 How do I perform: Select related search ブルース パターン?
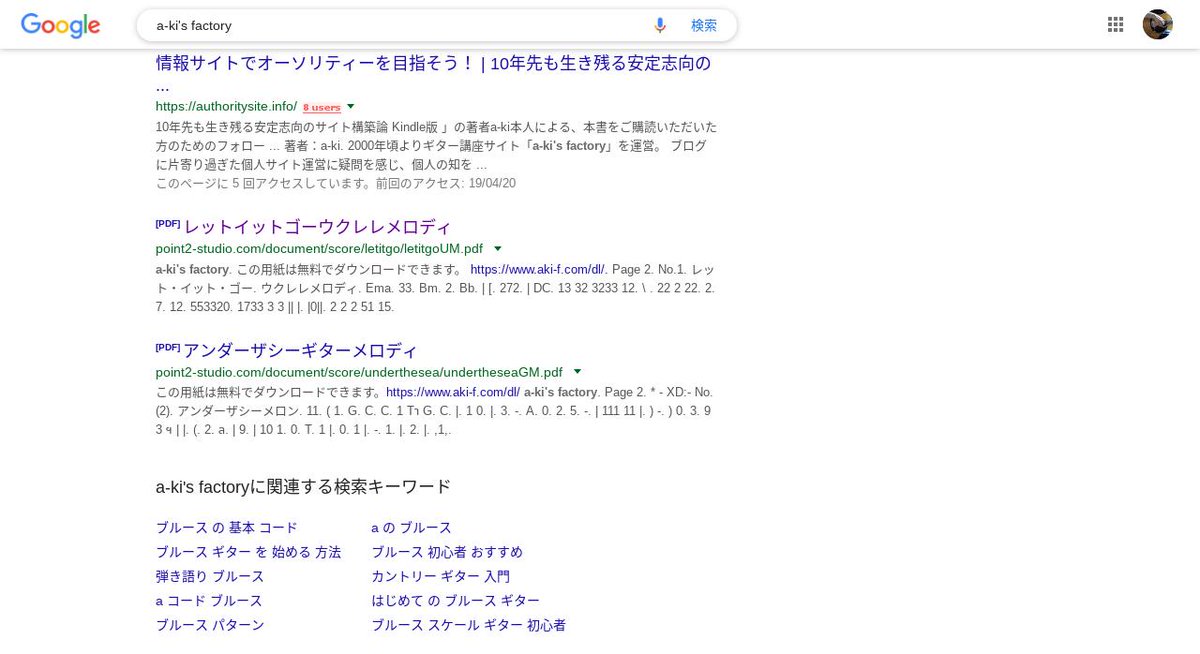(x=210, y=625)
